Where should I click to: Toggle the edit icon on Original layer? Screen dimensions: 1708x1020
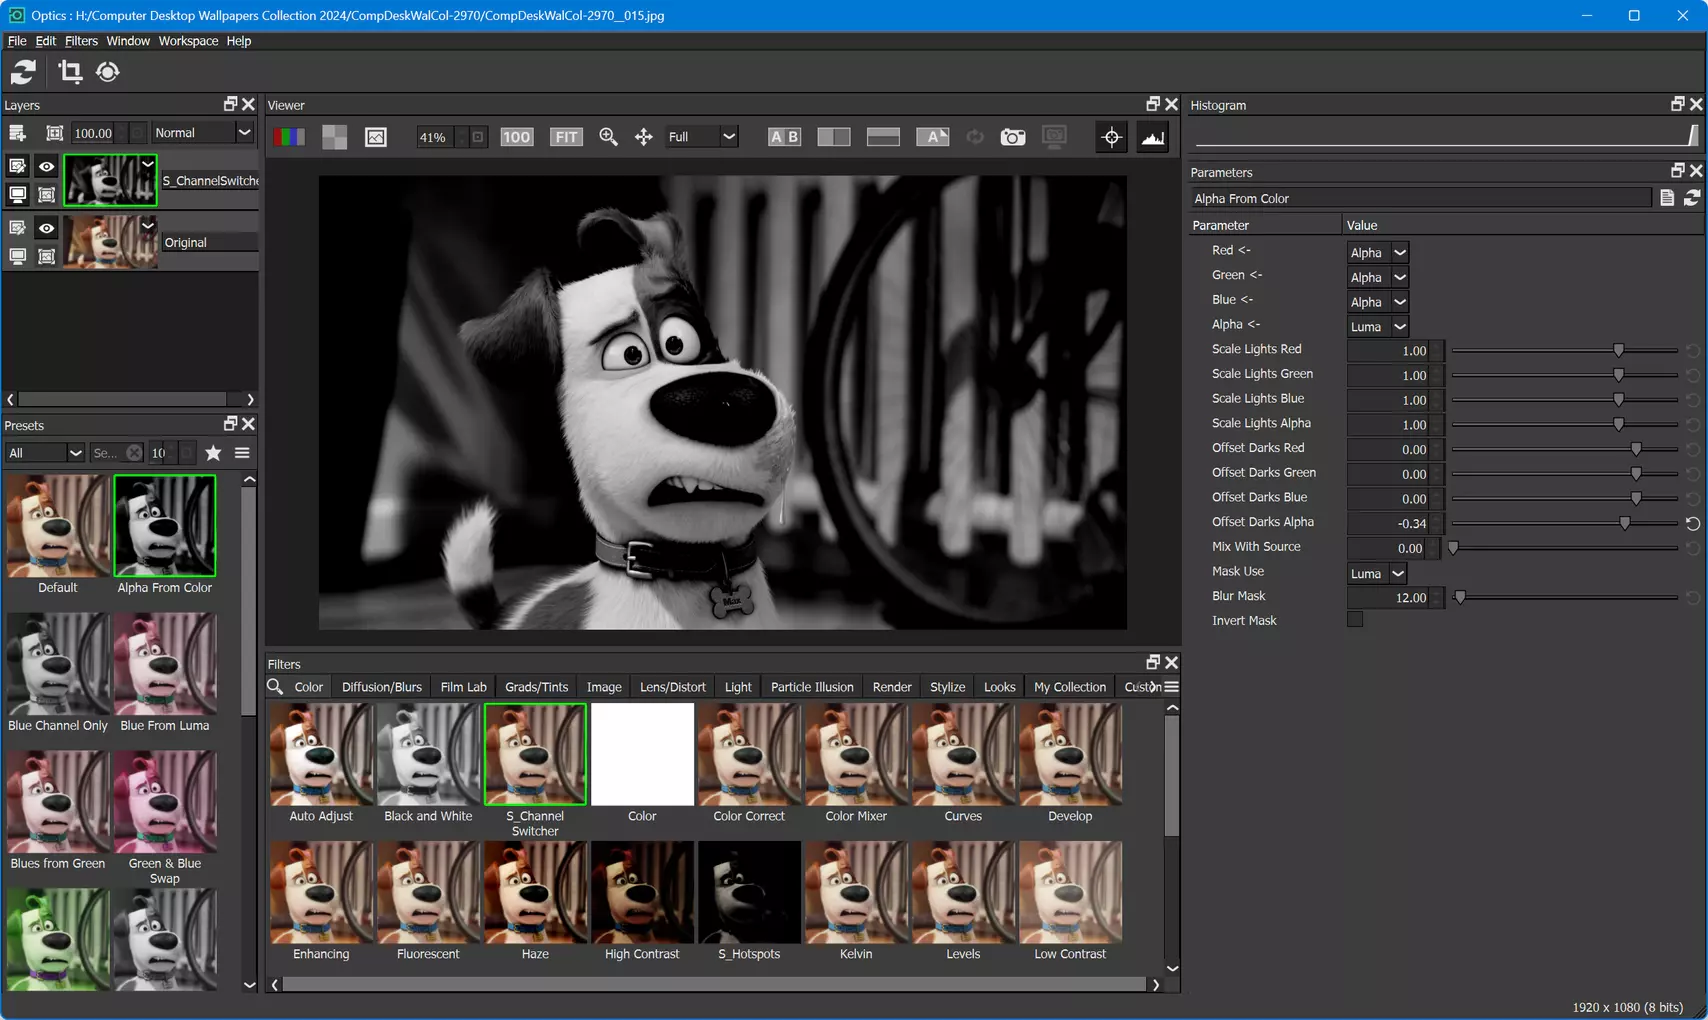(17, 228)
